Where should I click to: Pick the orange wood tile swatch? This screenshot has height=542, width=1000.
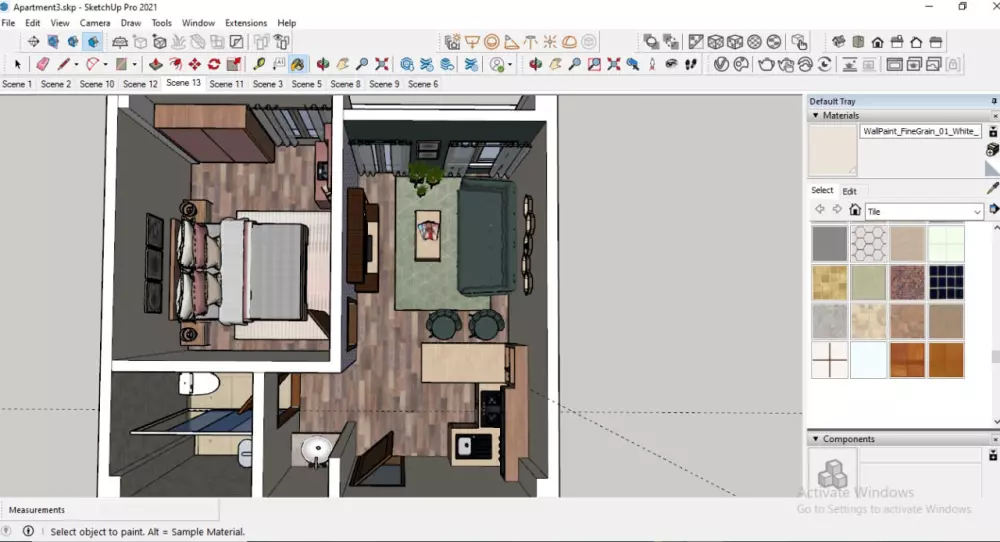907,360
